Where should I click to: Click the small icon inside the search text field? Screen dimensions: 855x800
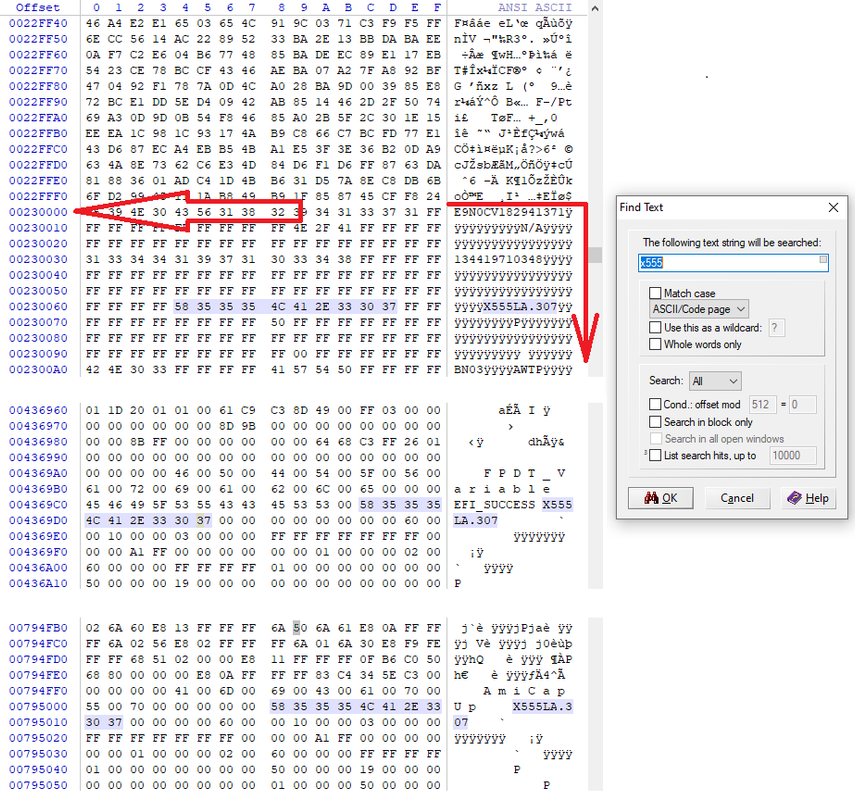point(823,260)
